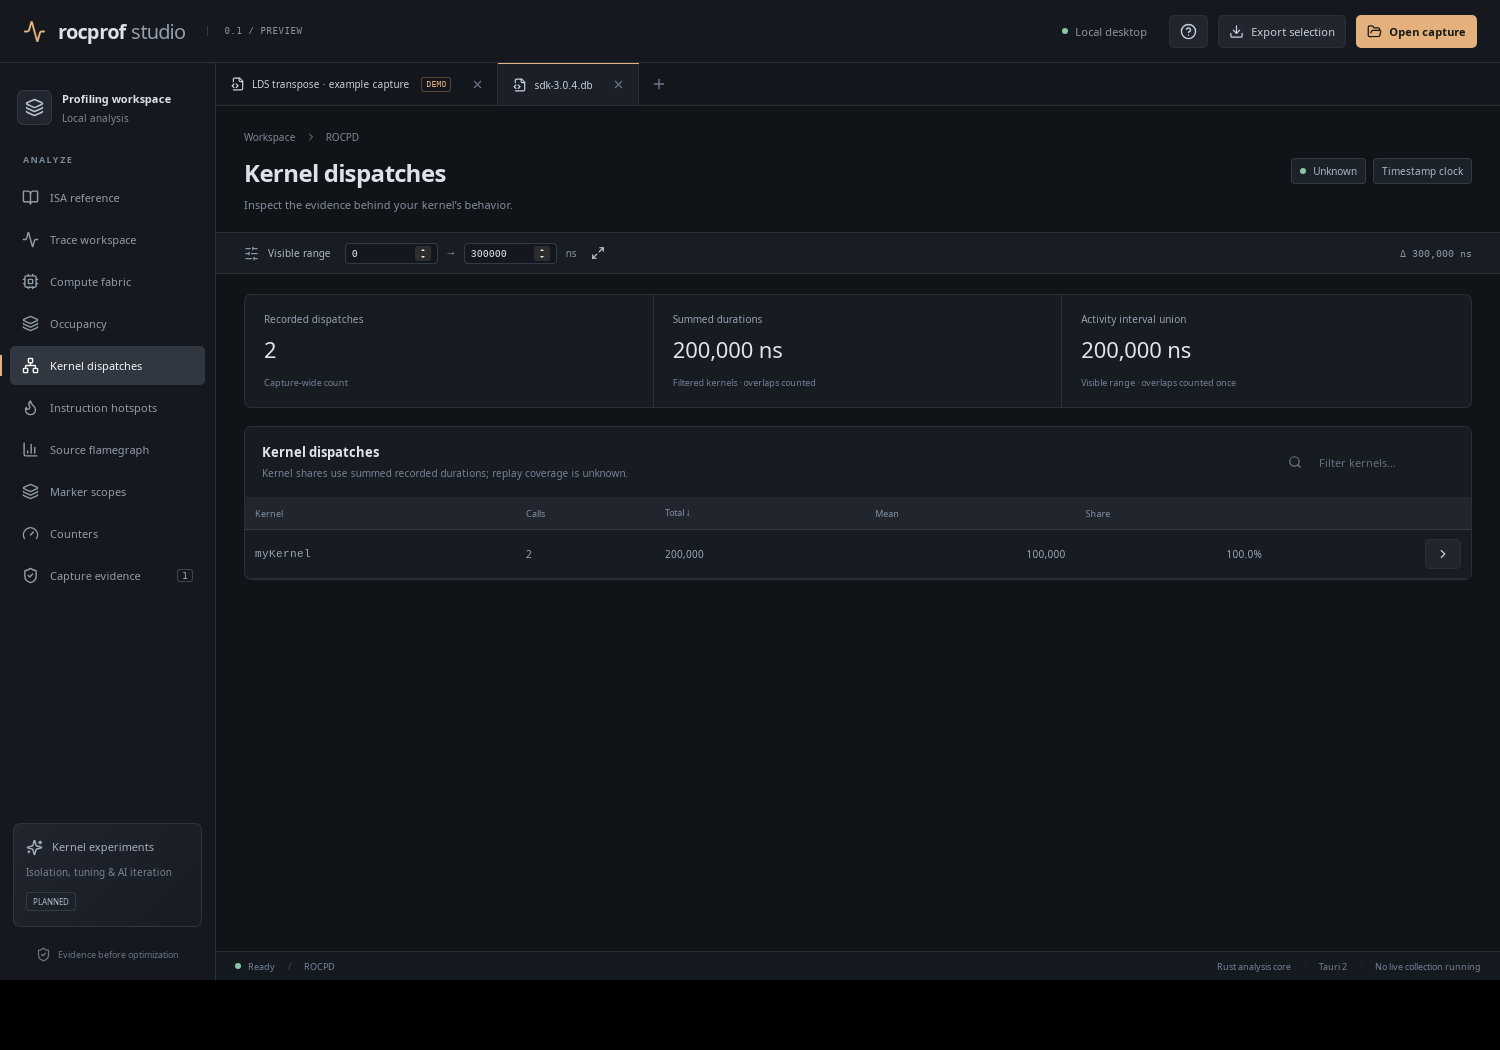Click Local desktop status indicator

1104,32
